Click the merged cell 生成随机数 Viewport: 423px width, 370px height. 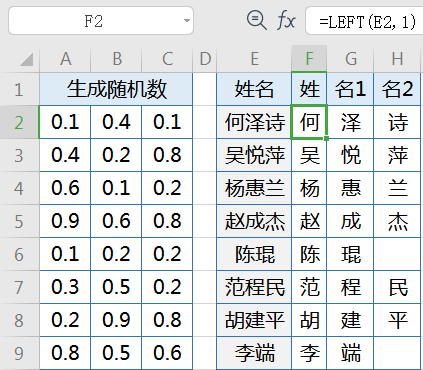coord(116,90)
